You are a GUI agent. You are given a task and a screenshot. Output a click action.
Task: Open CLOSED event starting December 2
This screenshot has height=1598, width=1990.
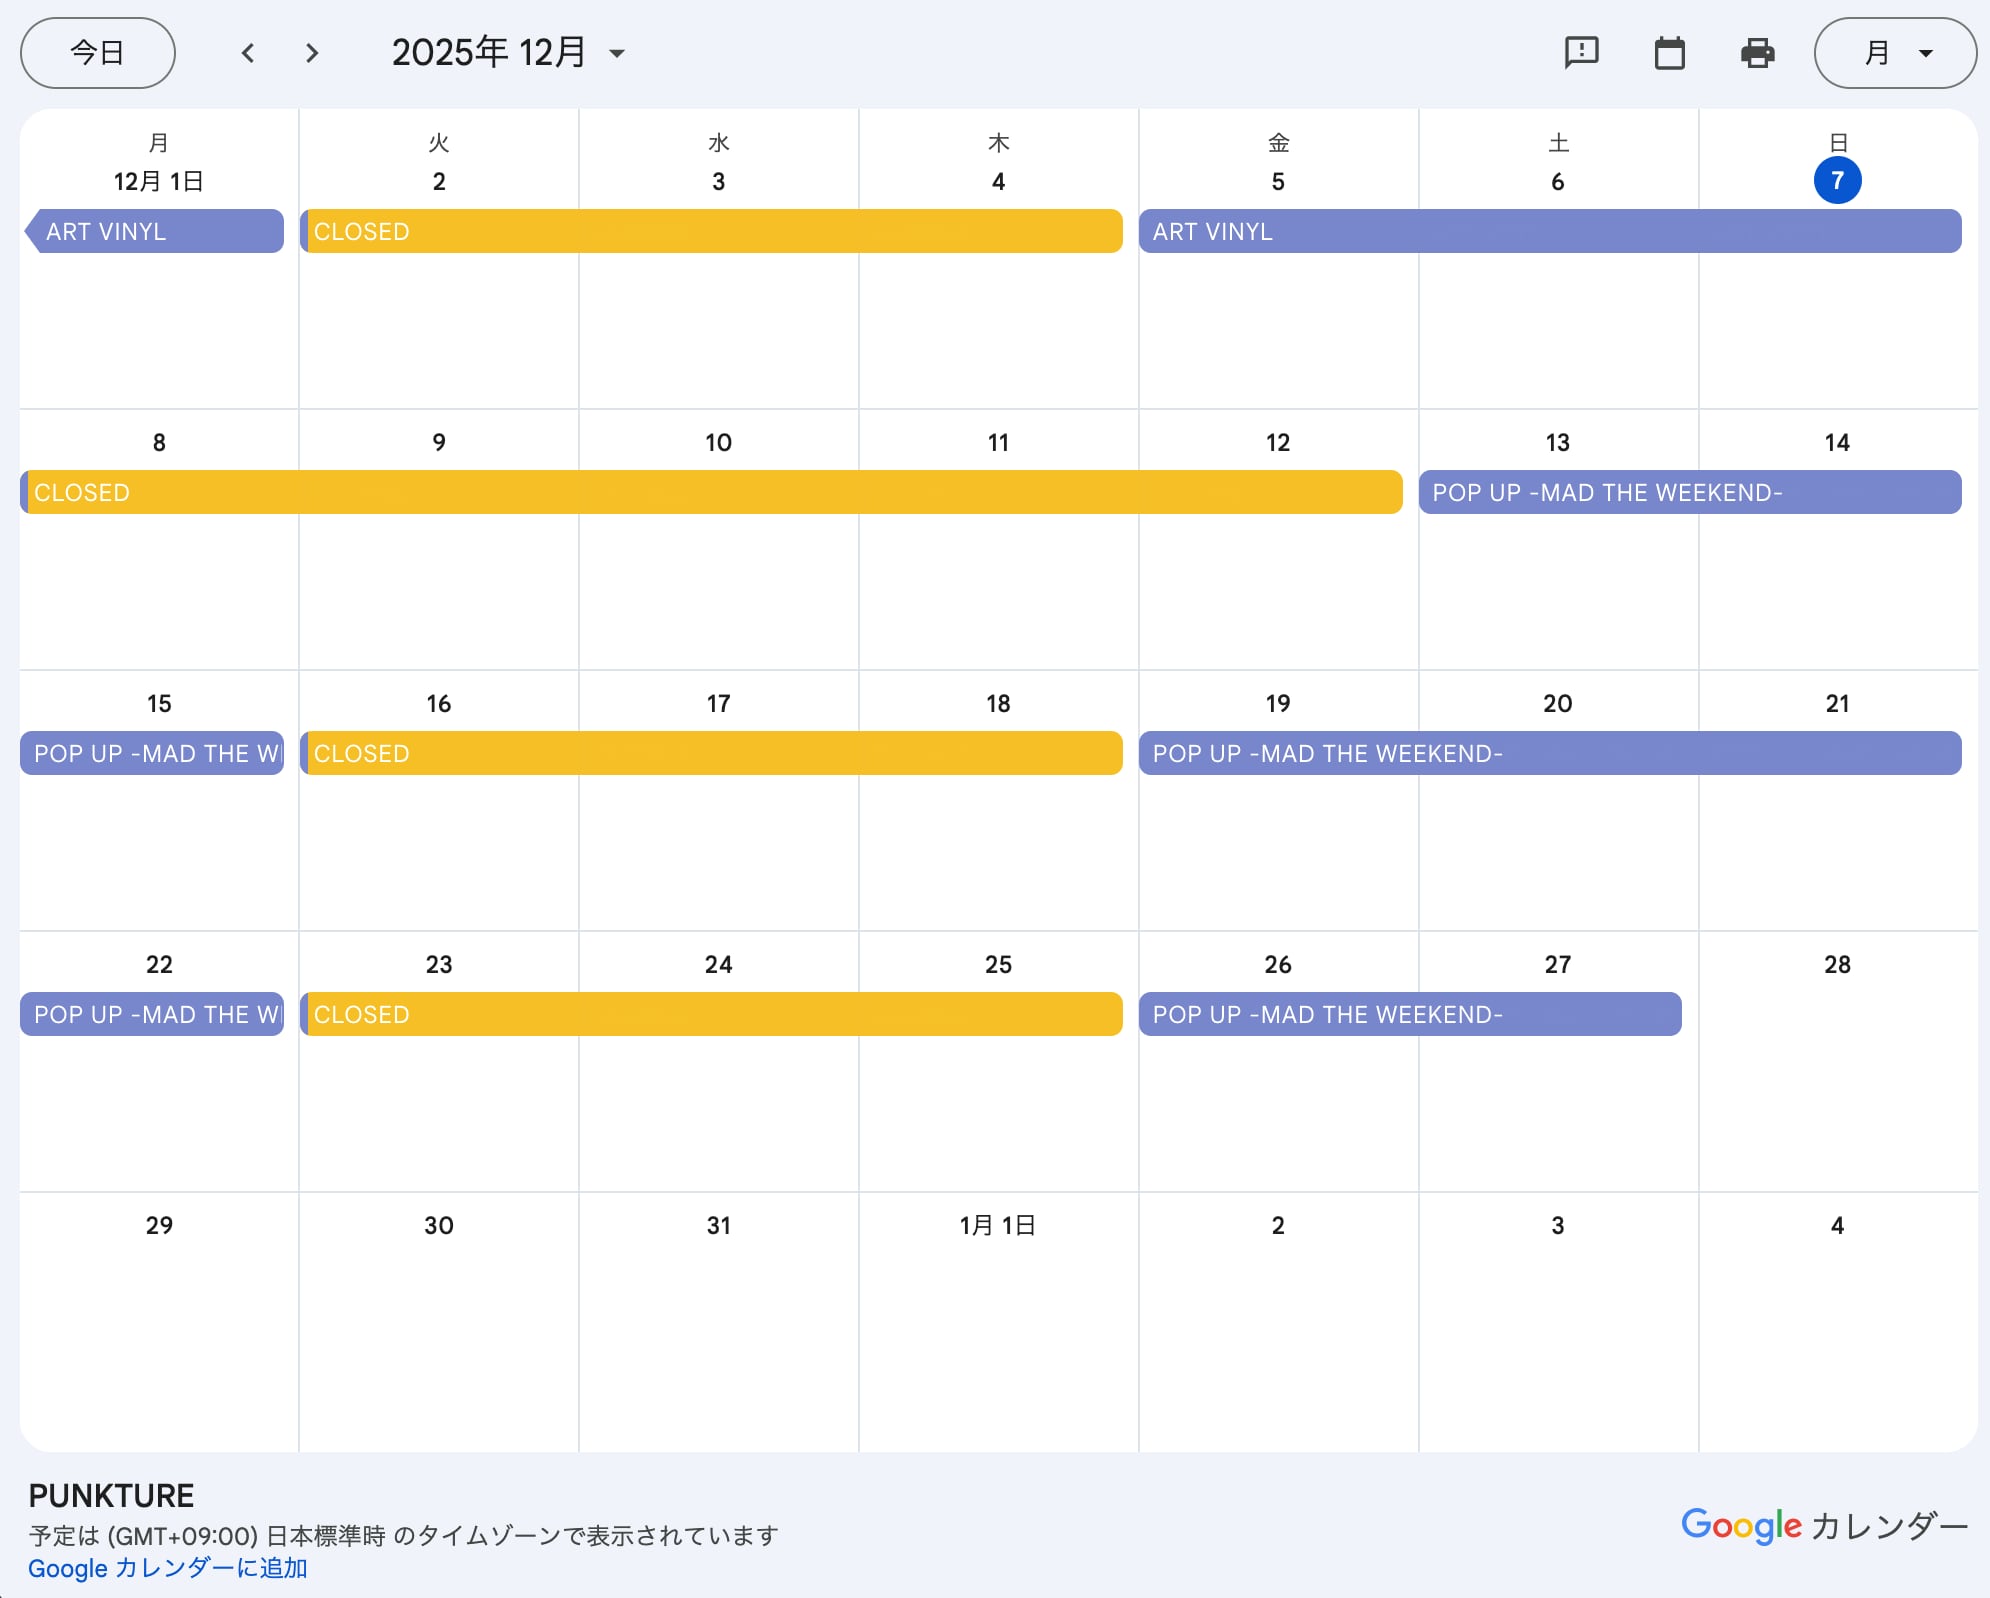pos(710,231)
